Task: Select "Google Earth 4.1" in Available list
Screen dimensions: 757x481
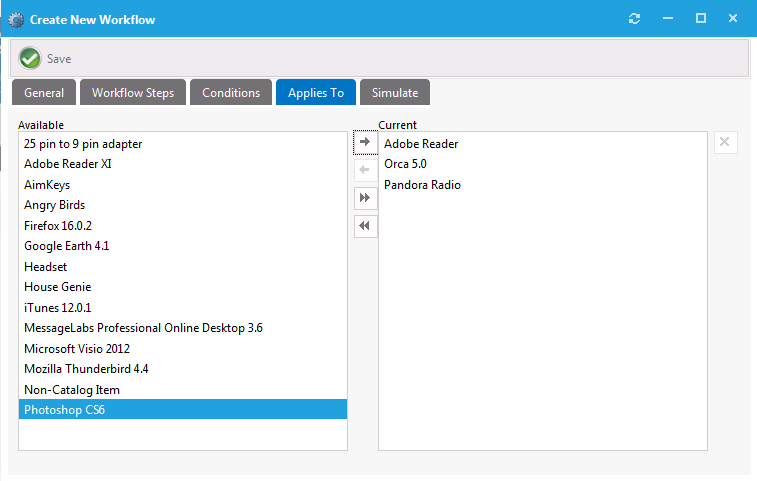Action: point(182,246)
